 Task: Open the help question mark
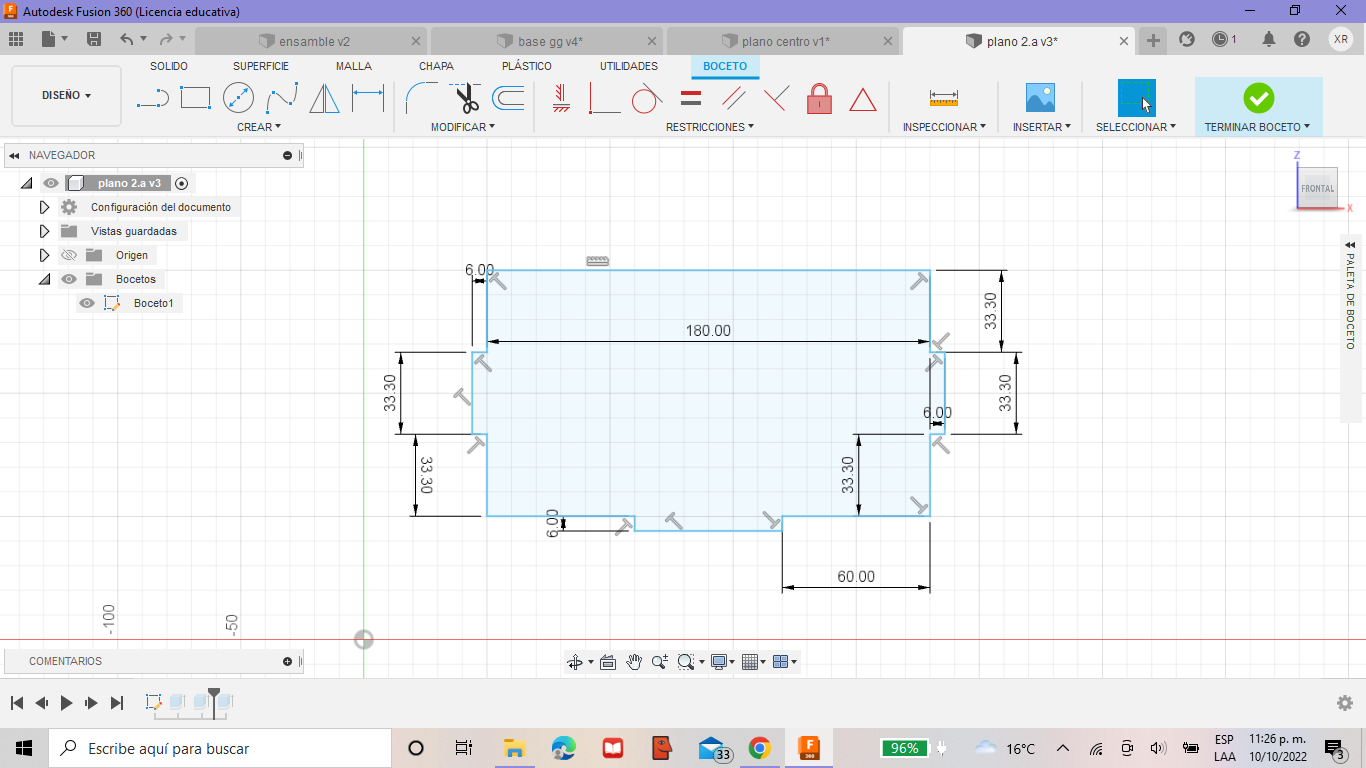[1302, 40]
